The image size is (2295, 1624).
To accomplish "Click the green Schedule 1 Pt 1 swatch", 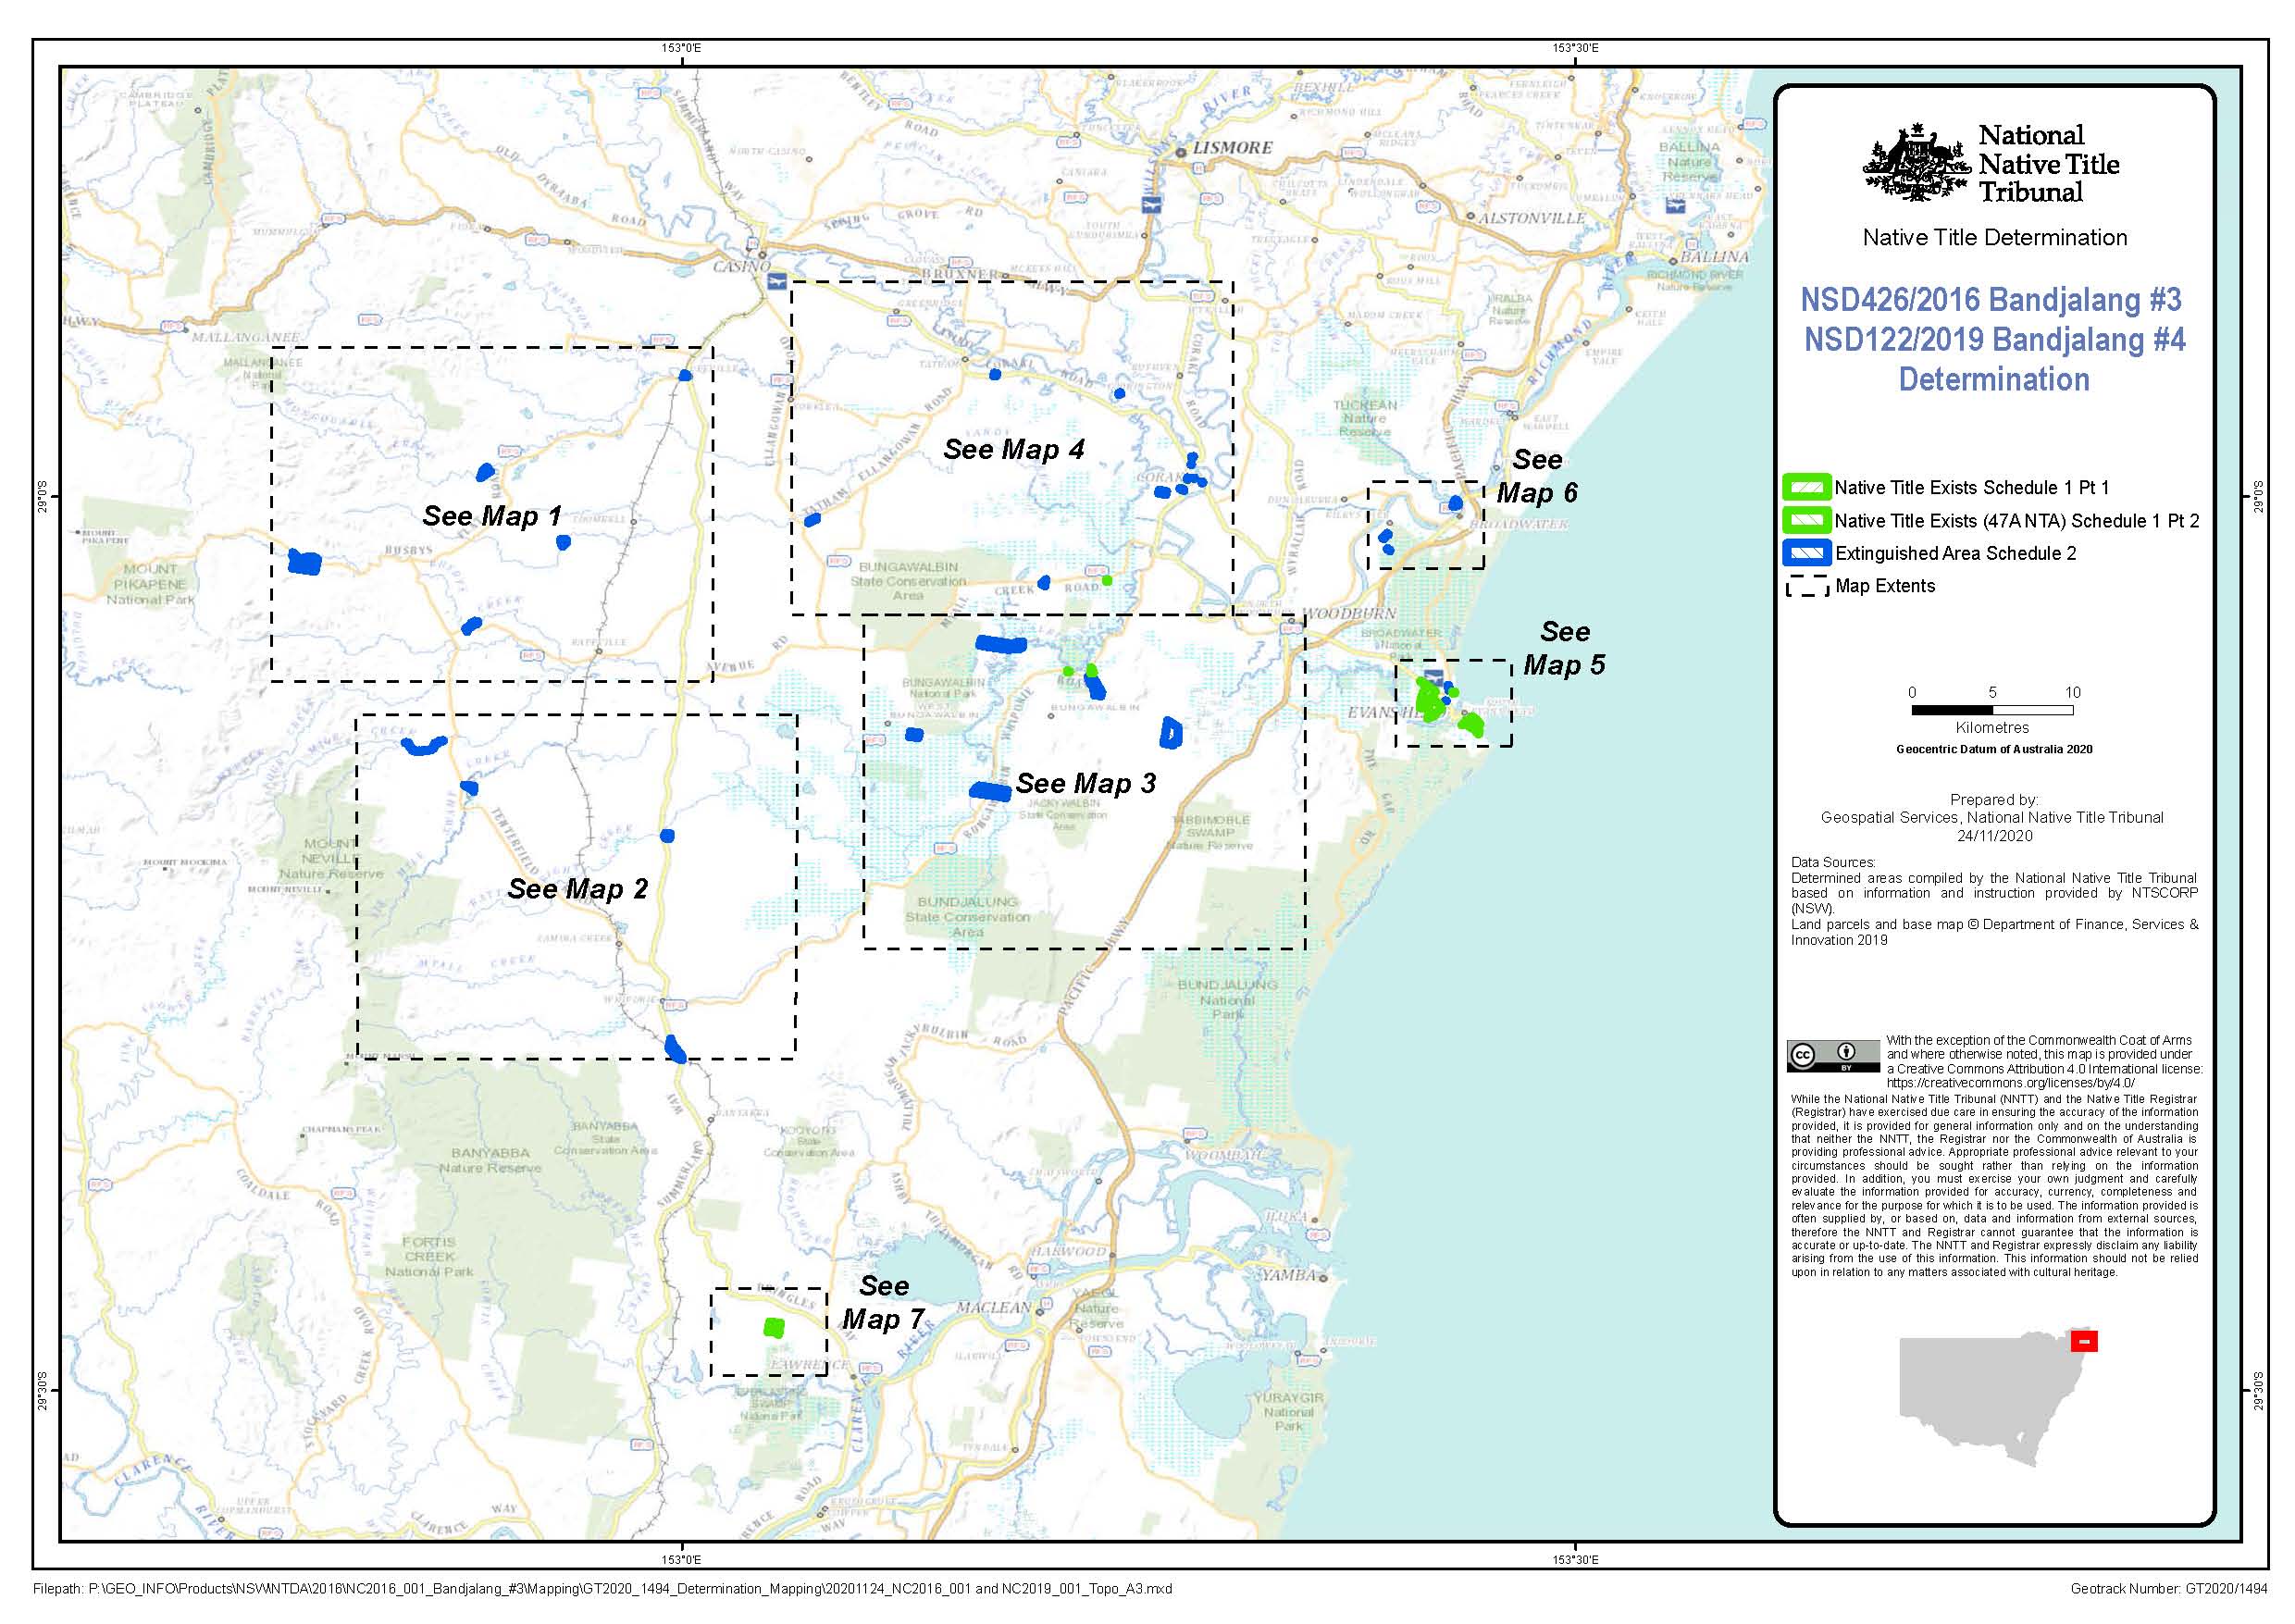I will (x=1806, y=488).
